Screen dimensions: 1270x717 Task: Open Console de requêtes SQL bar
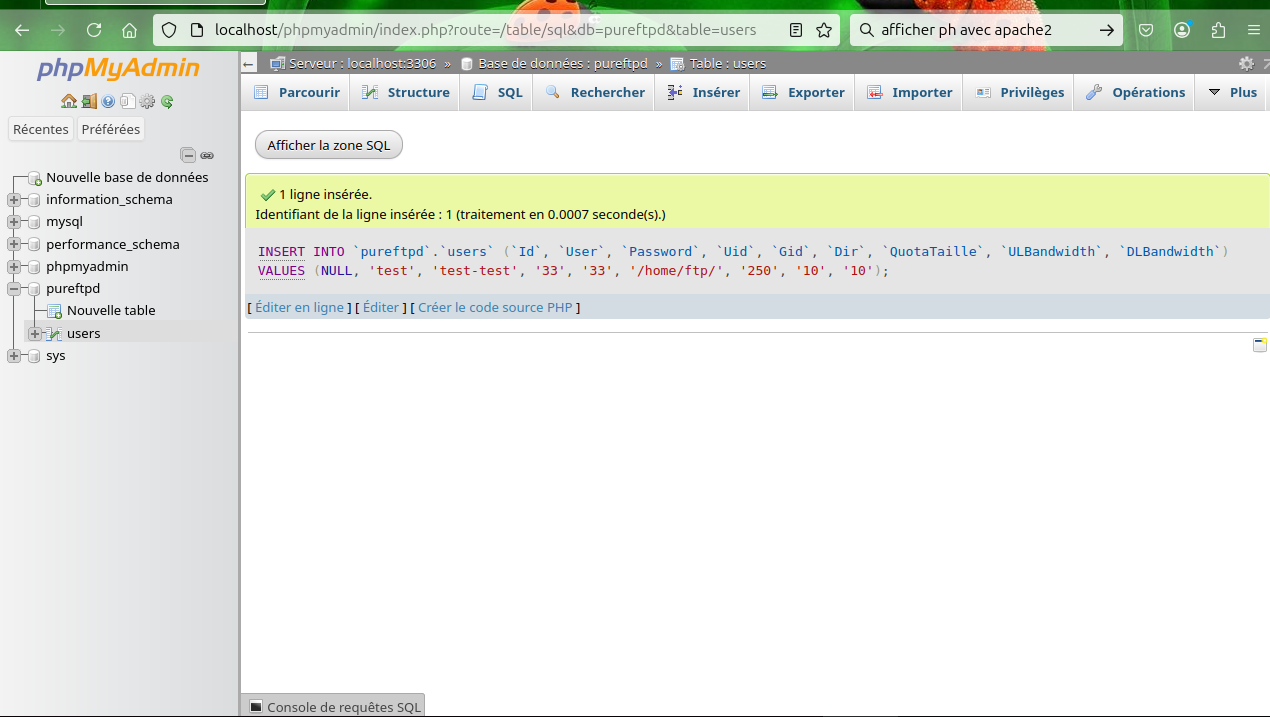[x=334, y=706]
